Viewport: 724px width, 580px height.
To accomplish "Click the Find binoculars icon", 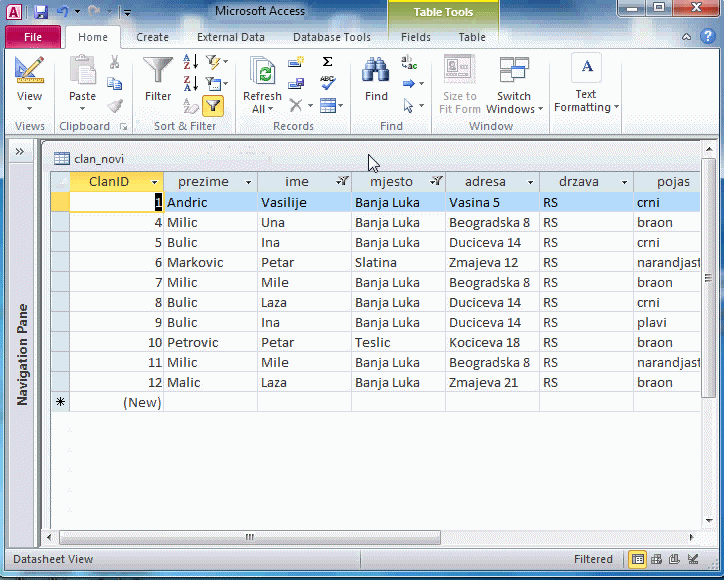I will 376,72.
